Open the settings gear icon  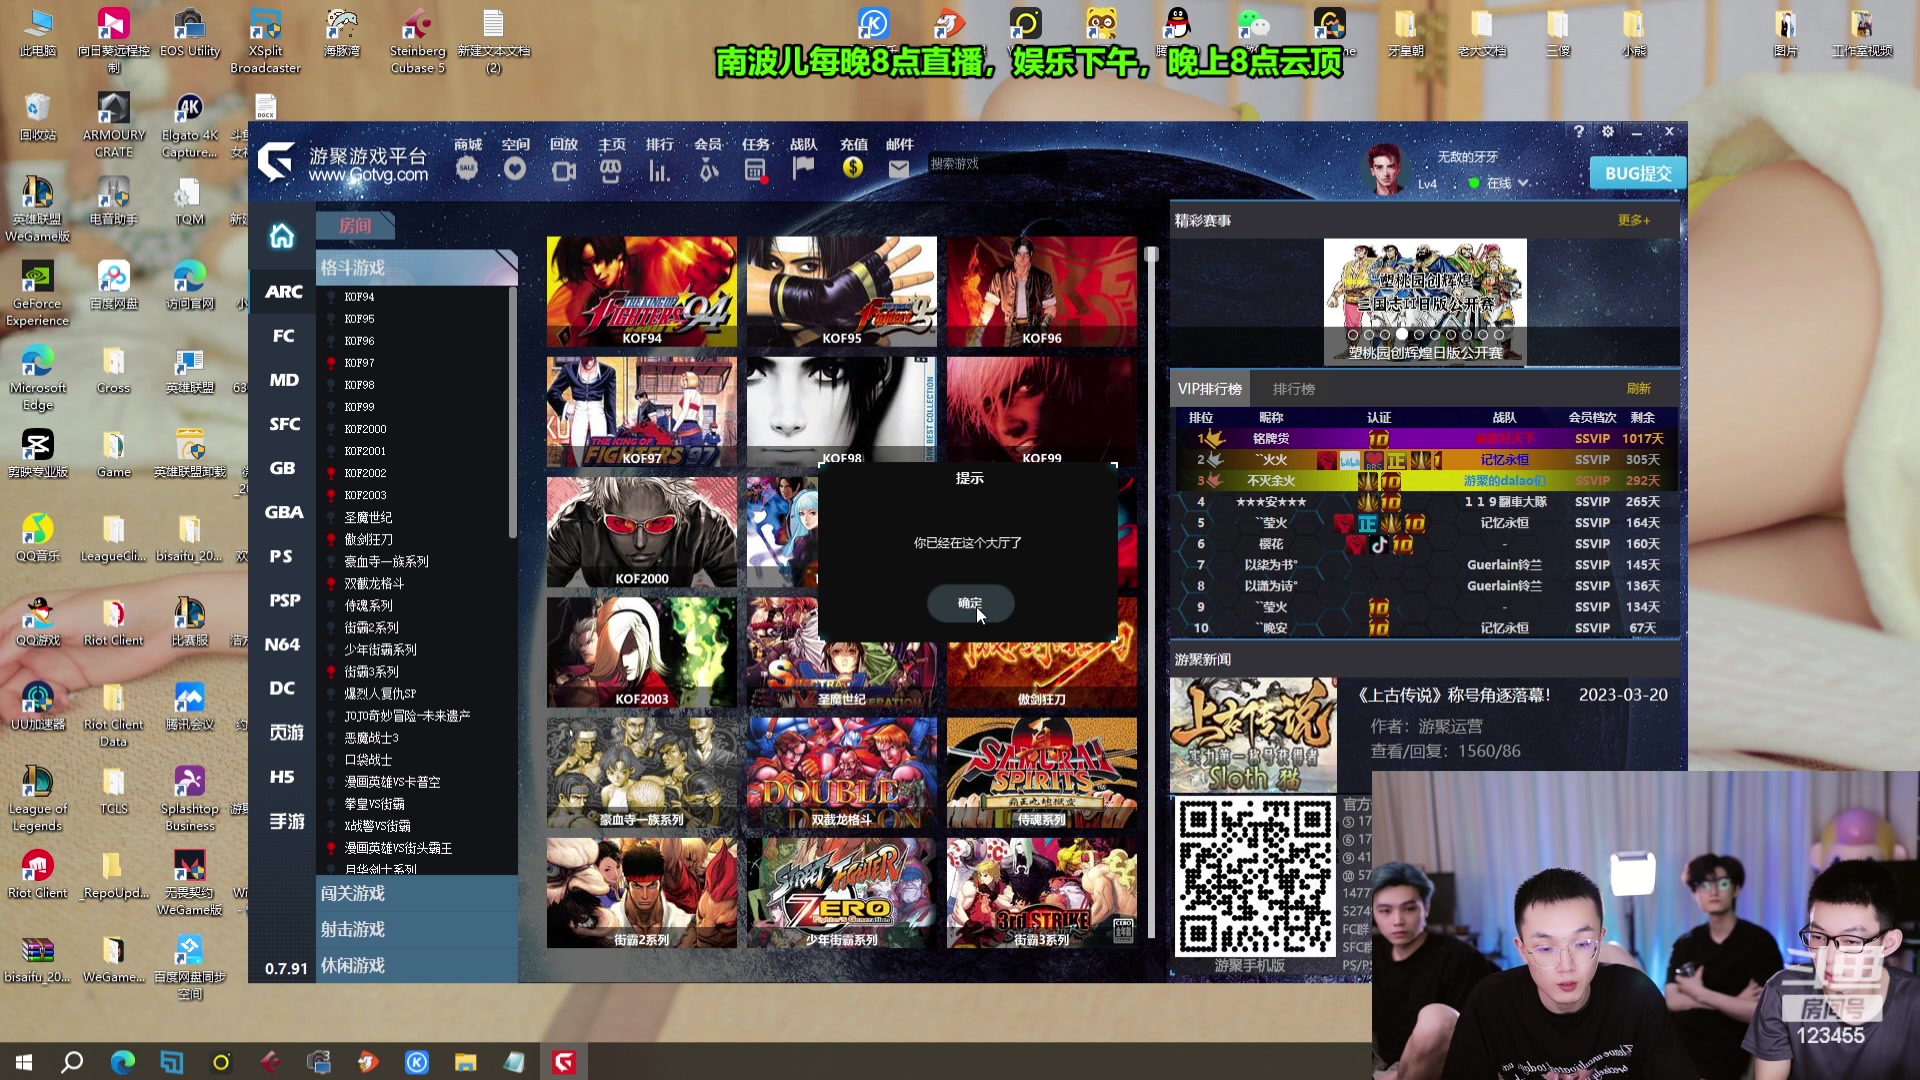click(1608, 131)
